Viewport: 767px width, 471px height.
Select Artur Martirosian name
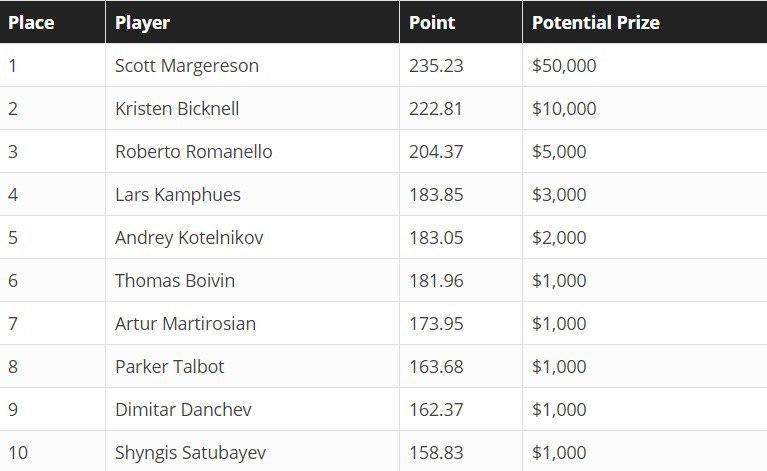tap(185, 324)
